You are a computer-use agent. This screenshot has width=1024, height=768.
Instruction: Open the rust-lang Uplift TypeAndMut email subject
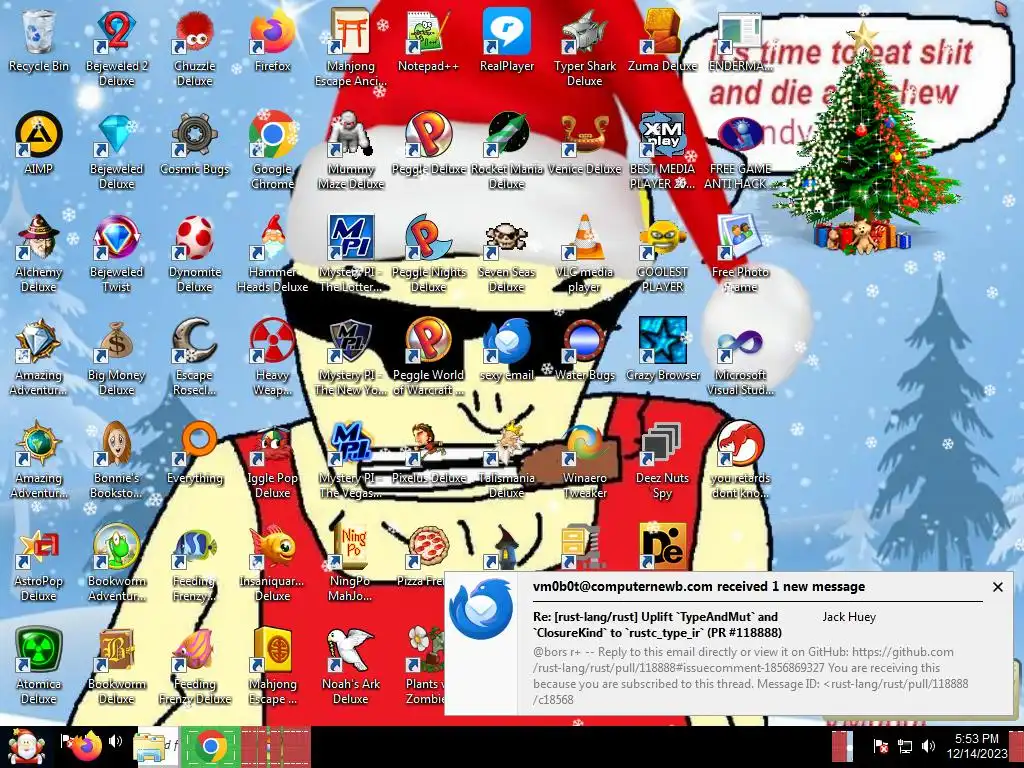coord(657,624)
